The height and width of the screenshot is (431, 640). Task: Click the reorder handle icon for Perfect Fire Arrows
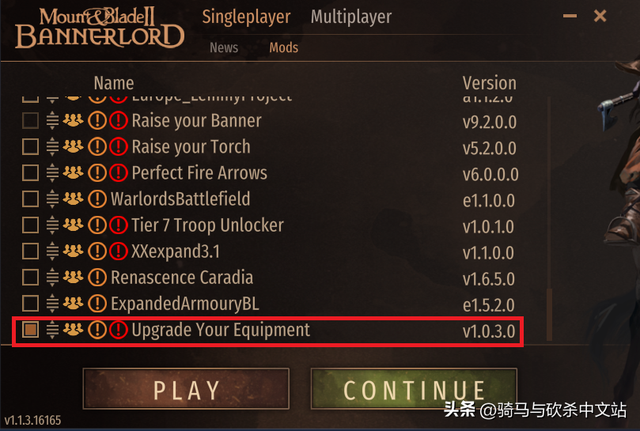point(52,173)
